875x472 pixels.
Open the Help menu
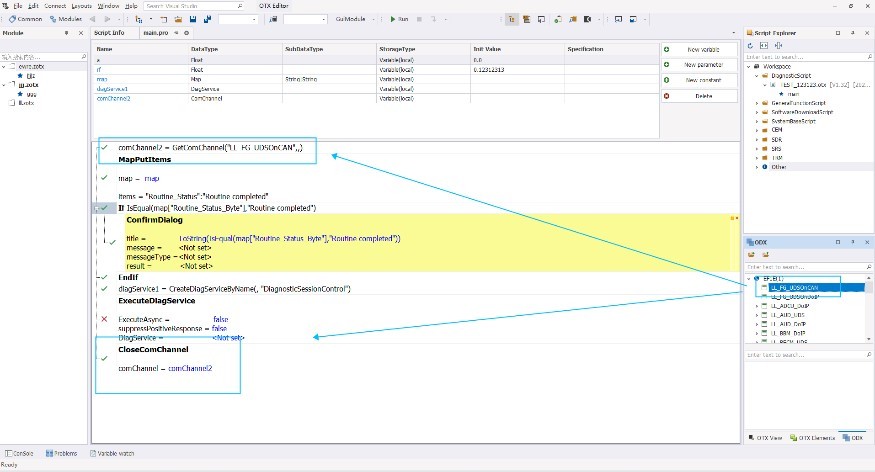pos(131,6)
